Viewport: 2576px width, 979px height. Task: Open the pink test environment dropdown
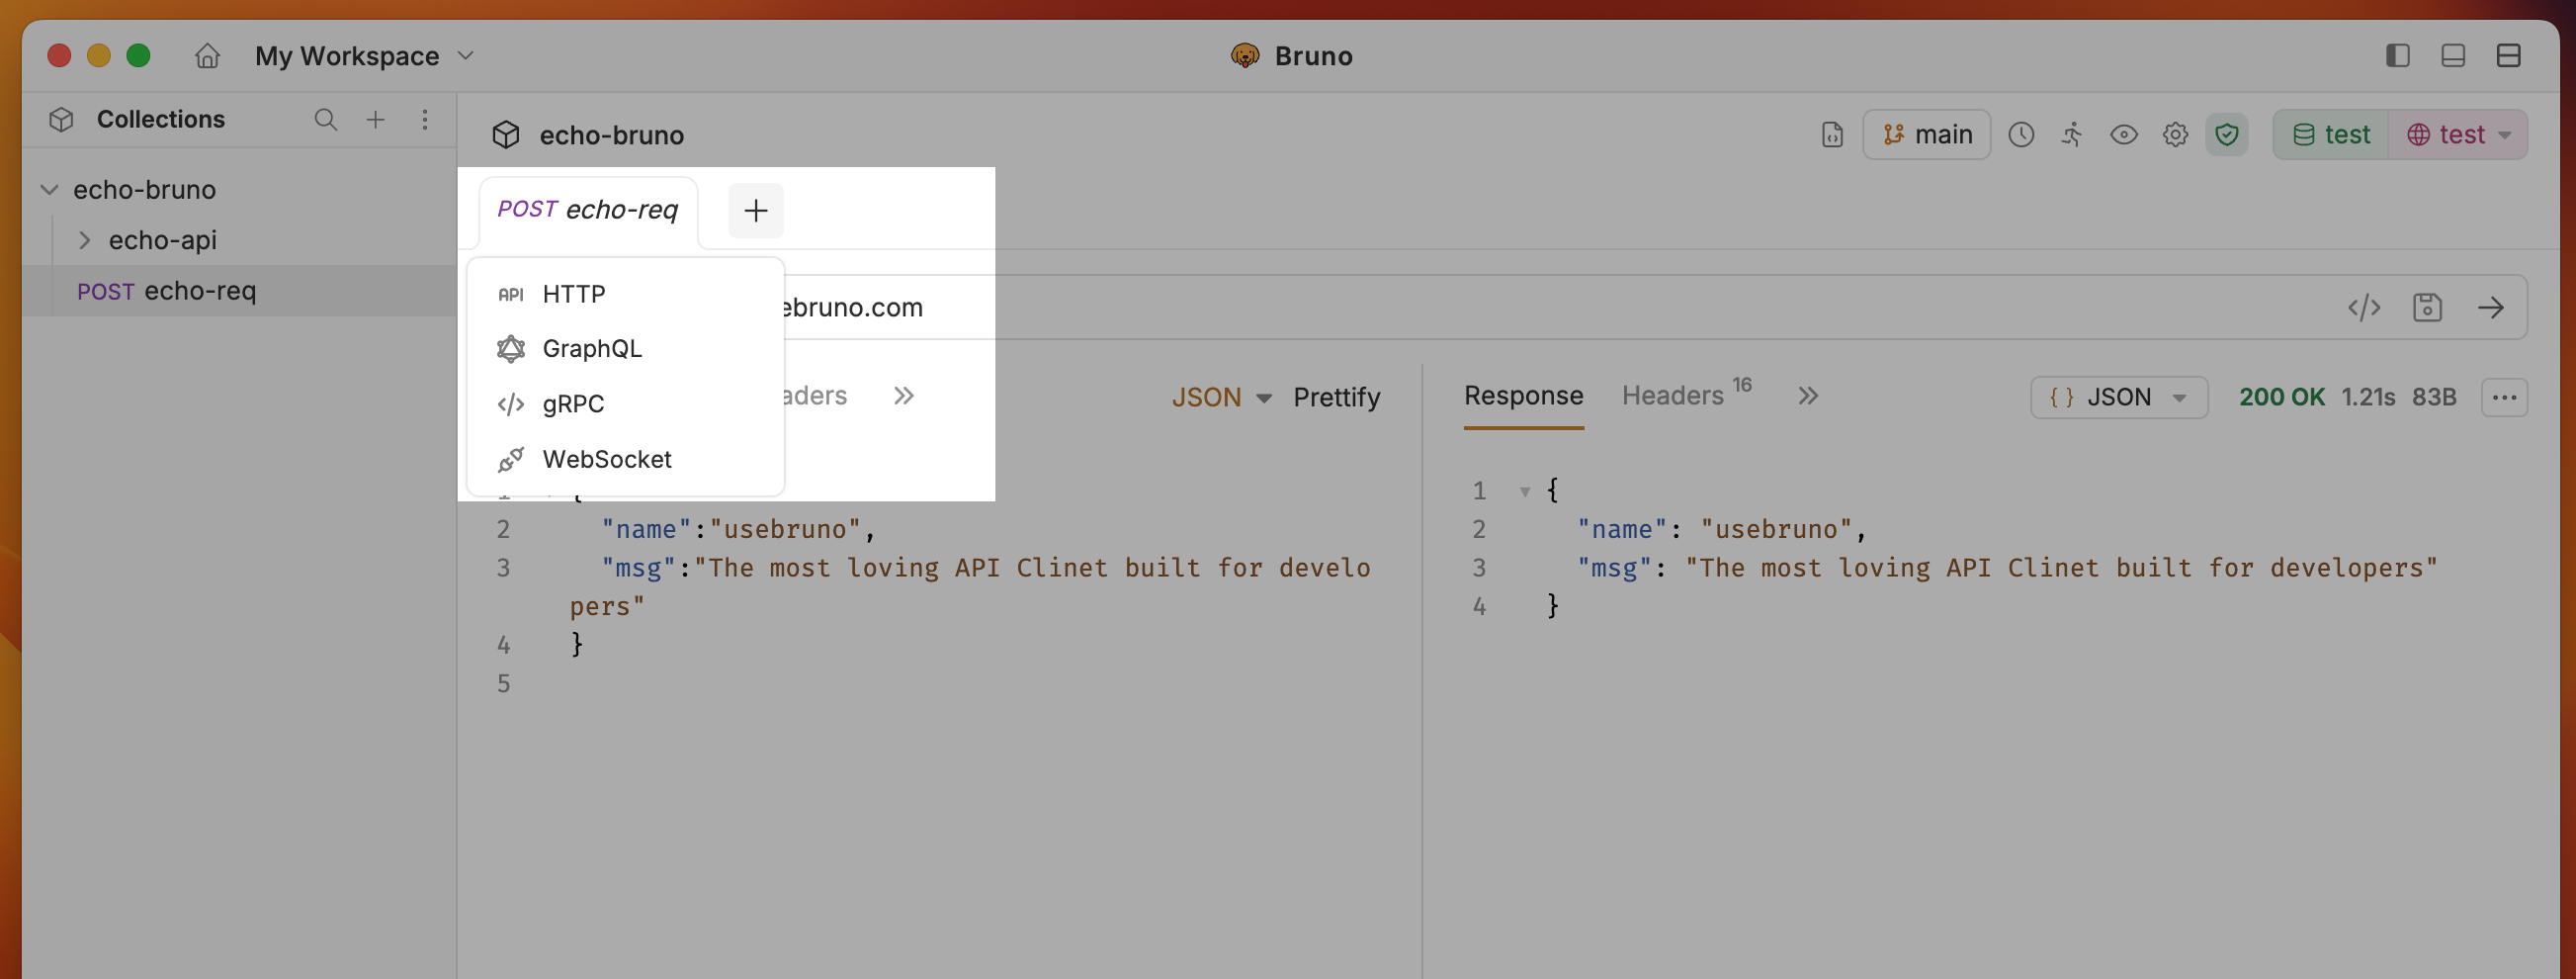[2456, 134]
